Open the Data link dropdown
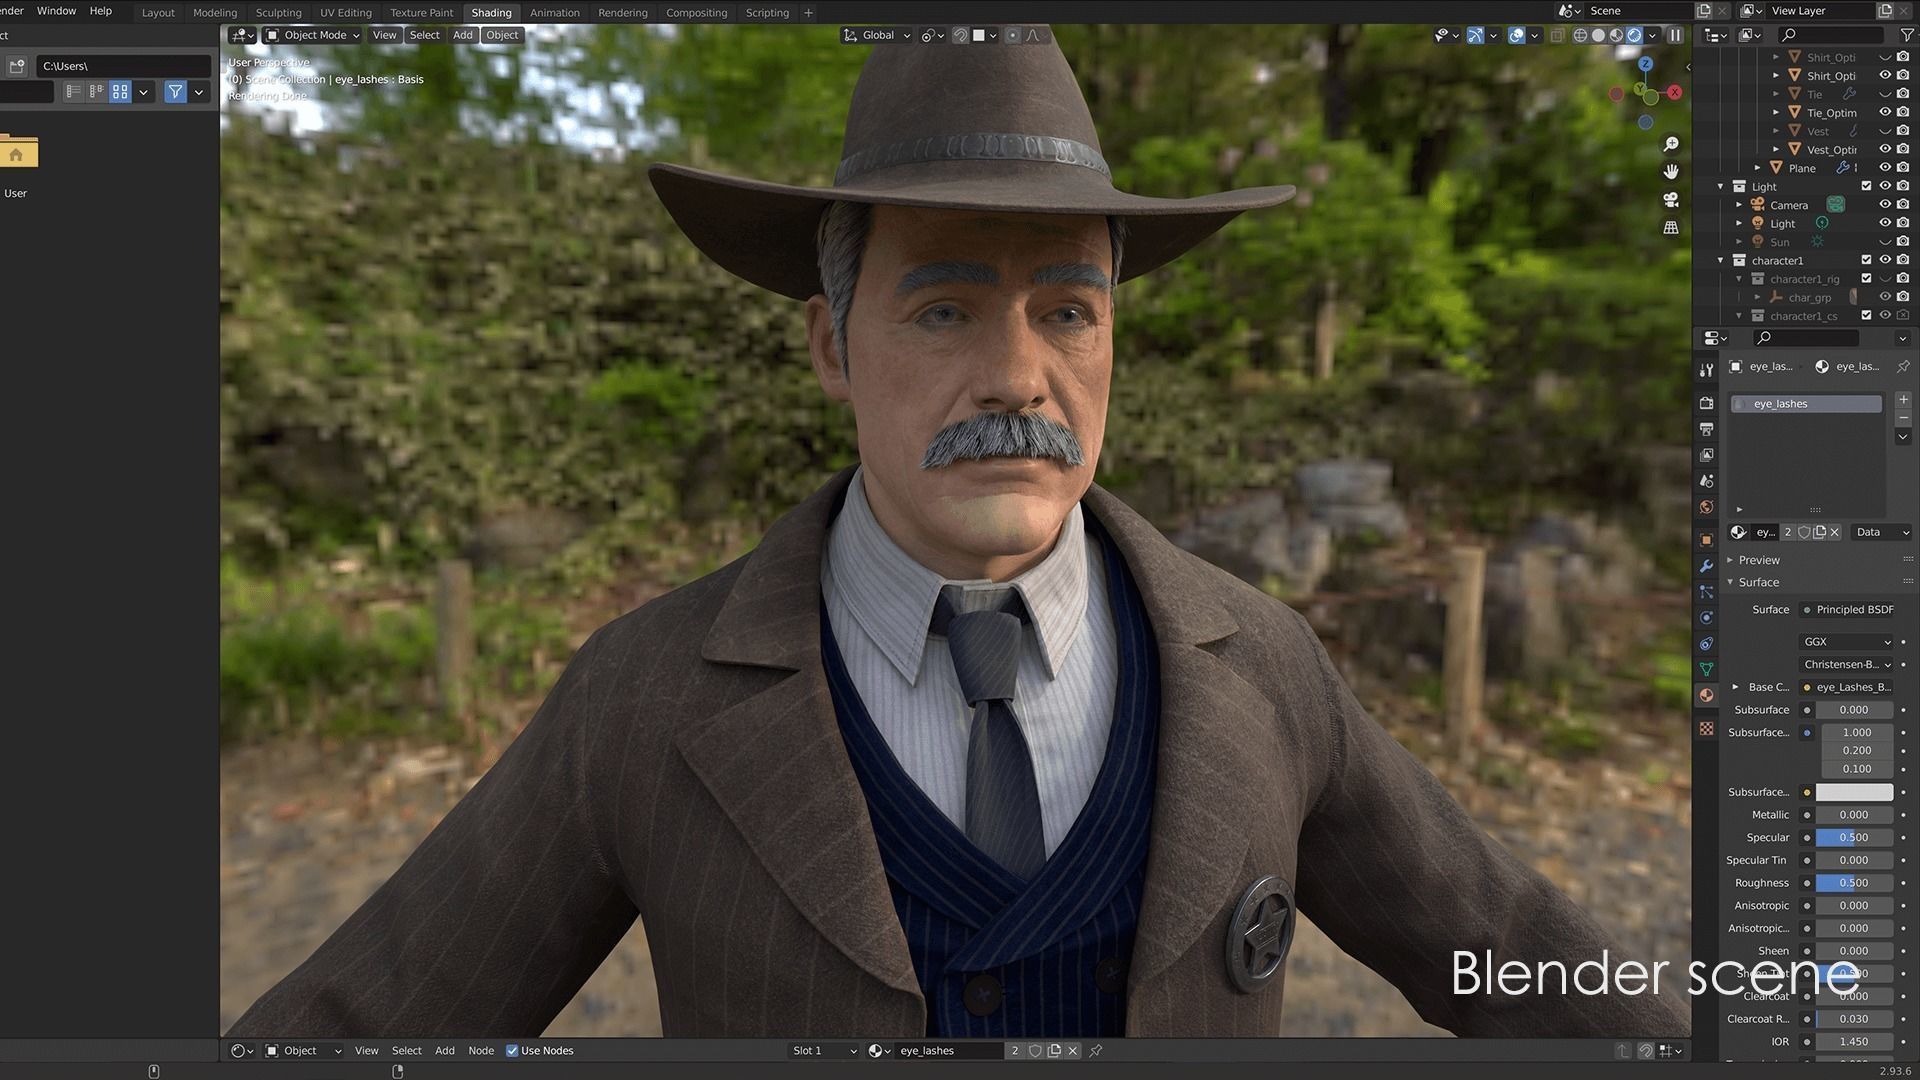Viewport: 1920px width, 1080px height. click(1881, 532)
